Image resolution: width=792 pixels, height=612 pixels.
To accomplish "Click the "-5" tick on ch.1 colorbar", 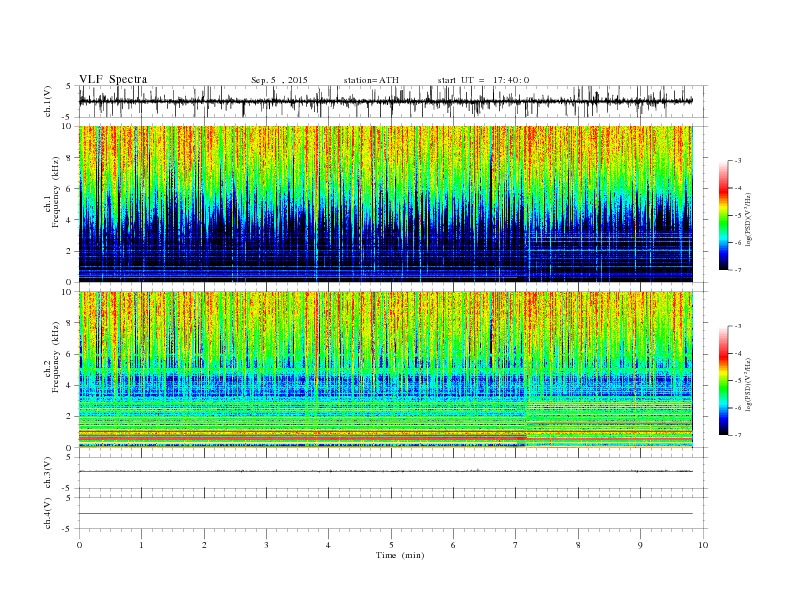I will [x=738, y=215].
